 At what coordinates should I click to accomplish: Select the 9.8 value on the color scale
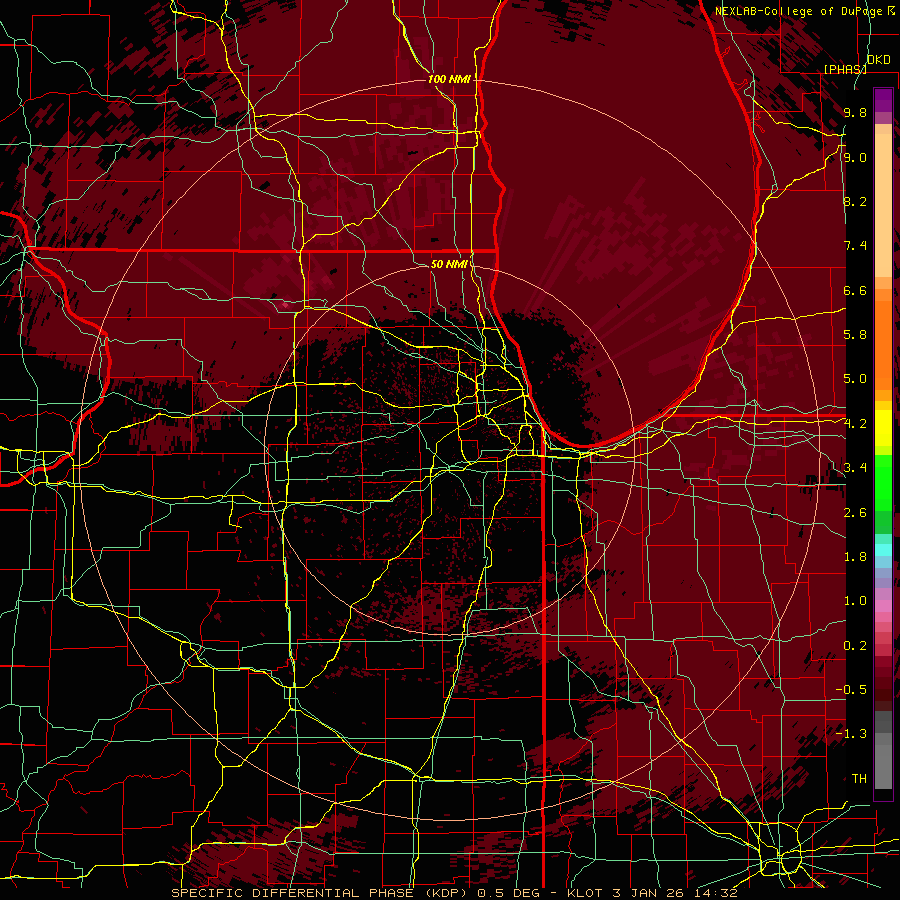(855, 112)
